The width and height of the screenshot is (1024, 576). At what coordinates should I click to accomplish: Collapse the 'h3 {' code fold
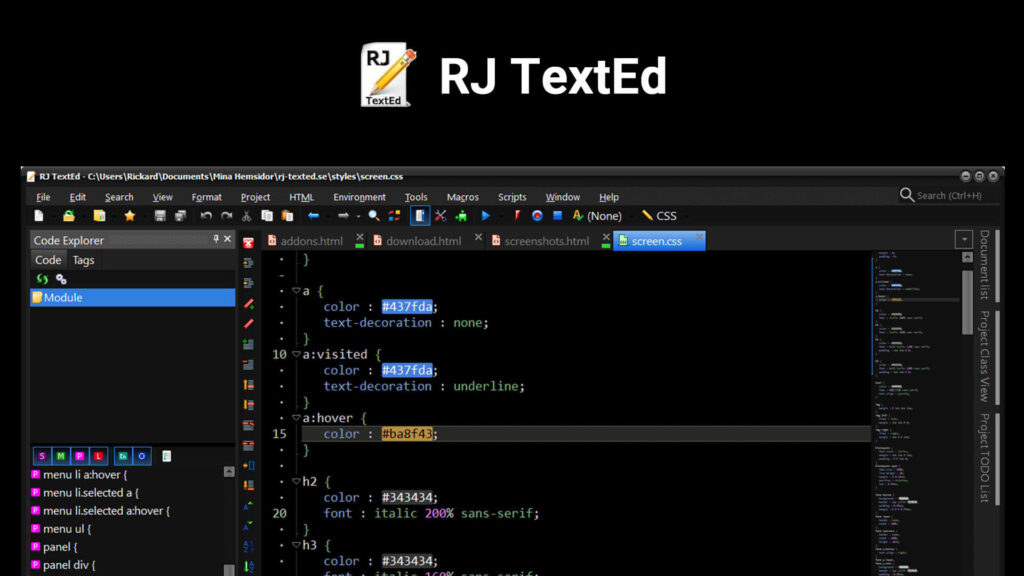point(296,545)
